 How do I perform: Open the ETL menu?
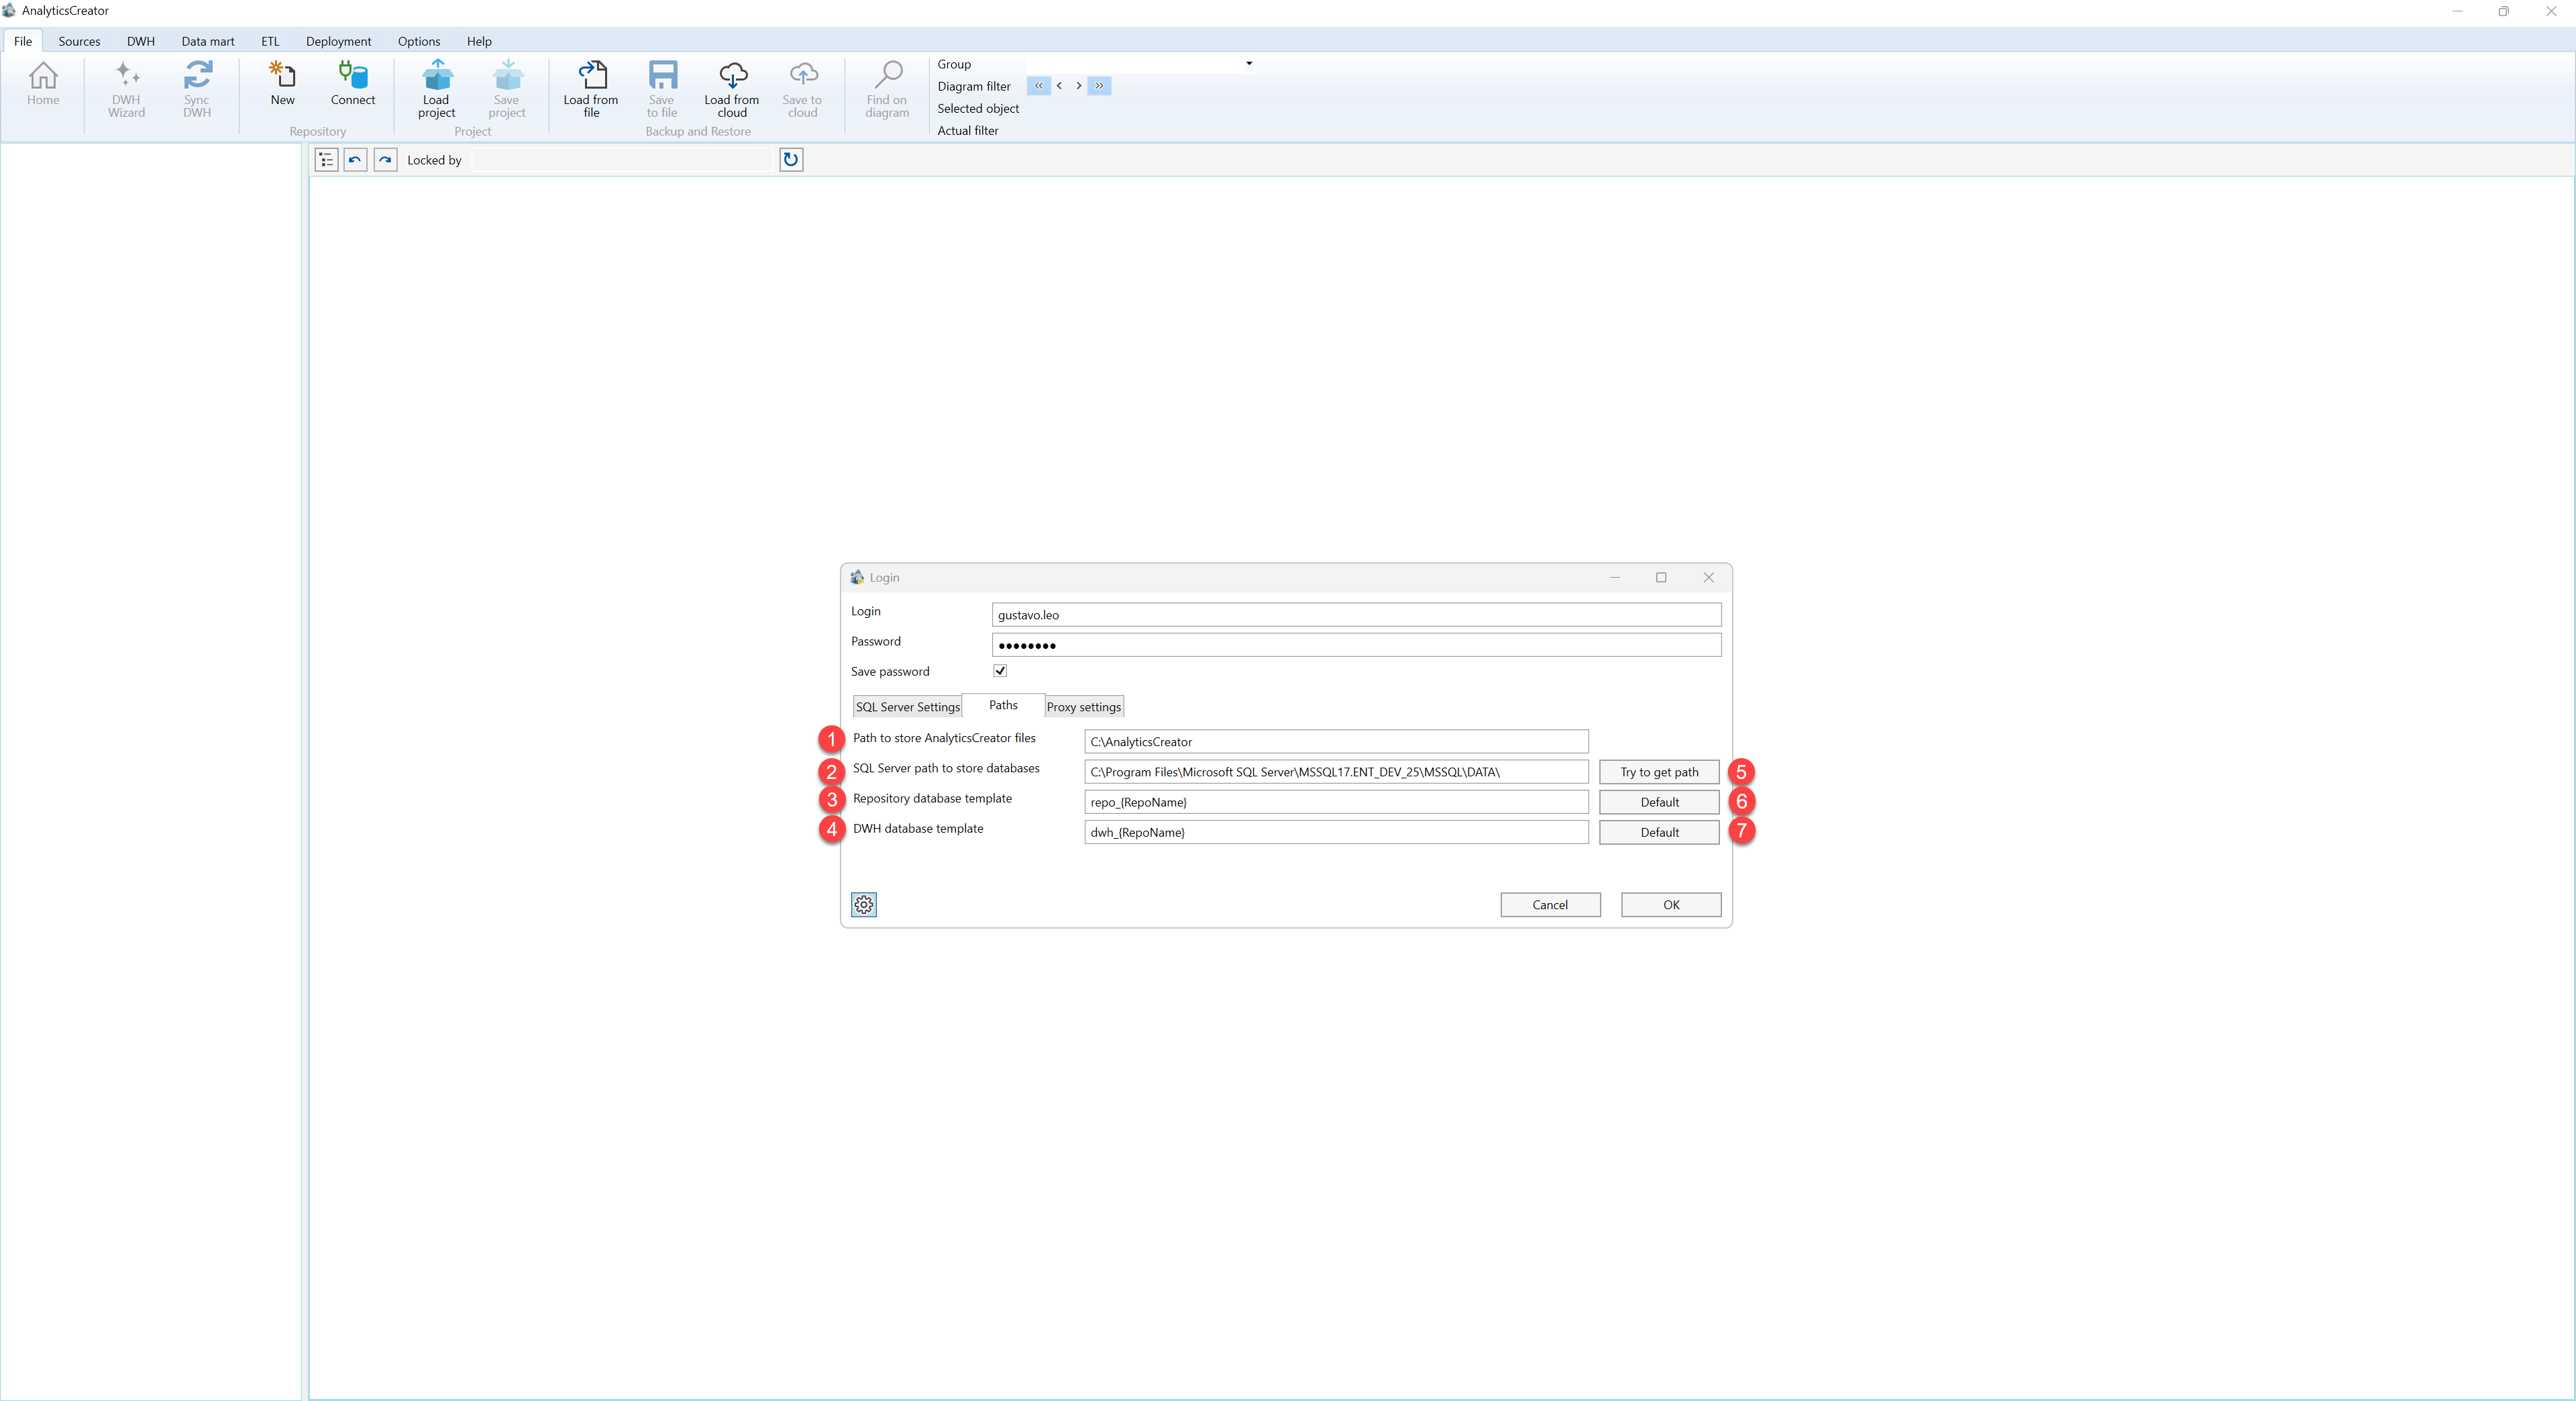[270, 41]
